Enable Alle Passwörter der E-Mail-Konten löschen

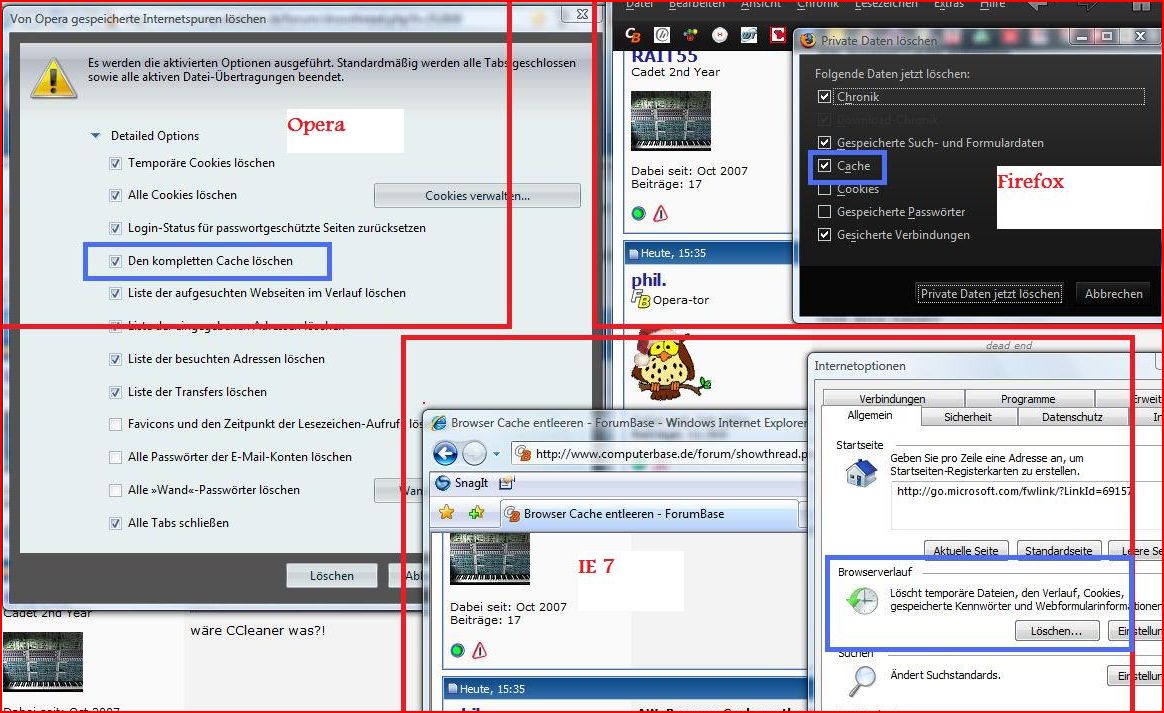click(x=115, y=458)
